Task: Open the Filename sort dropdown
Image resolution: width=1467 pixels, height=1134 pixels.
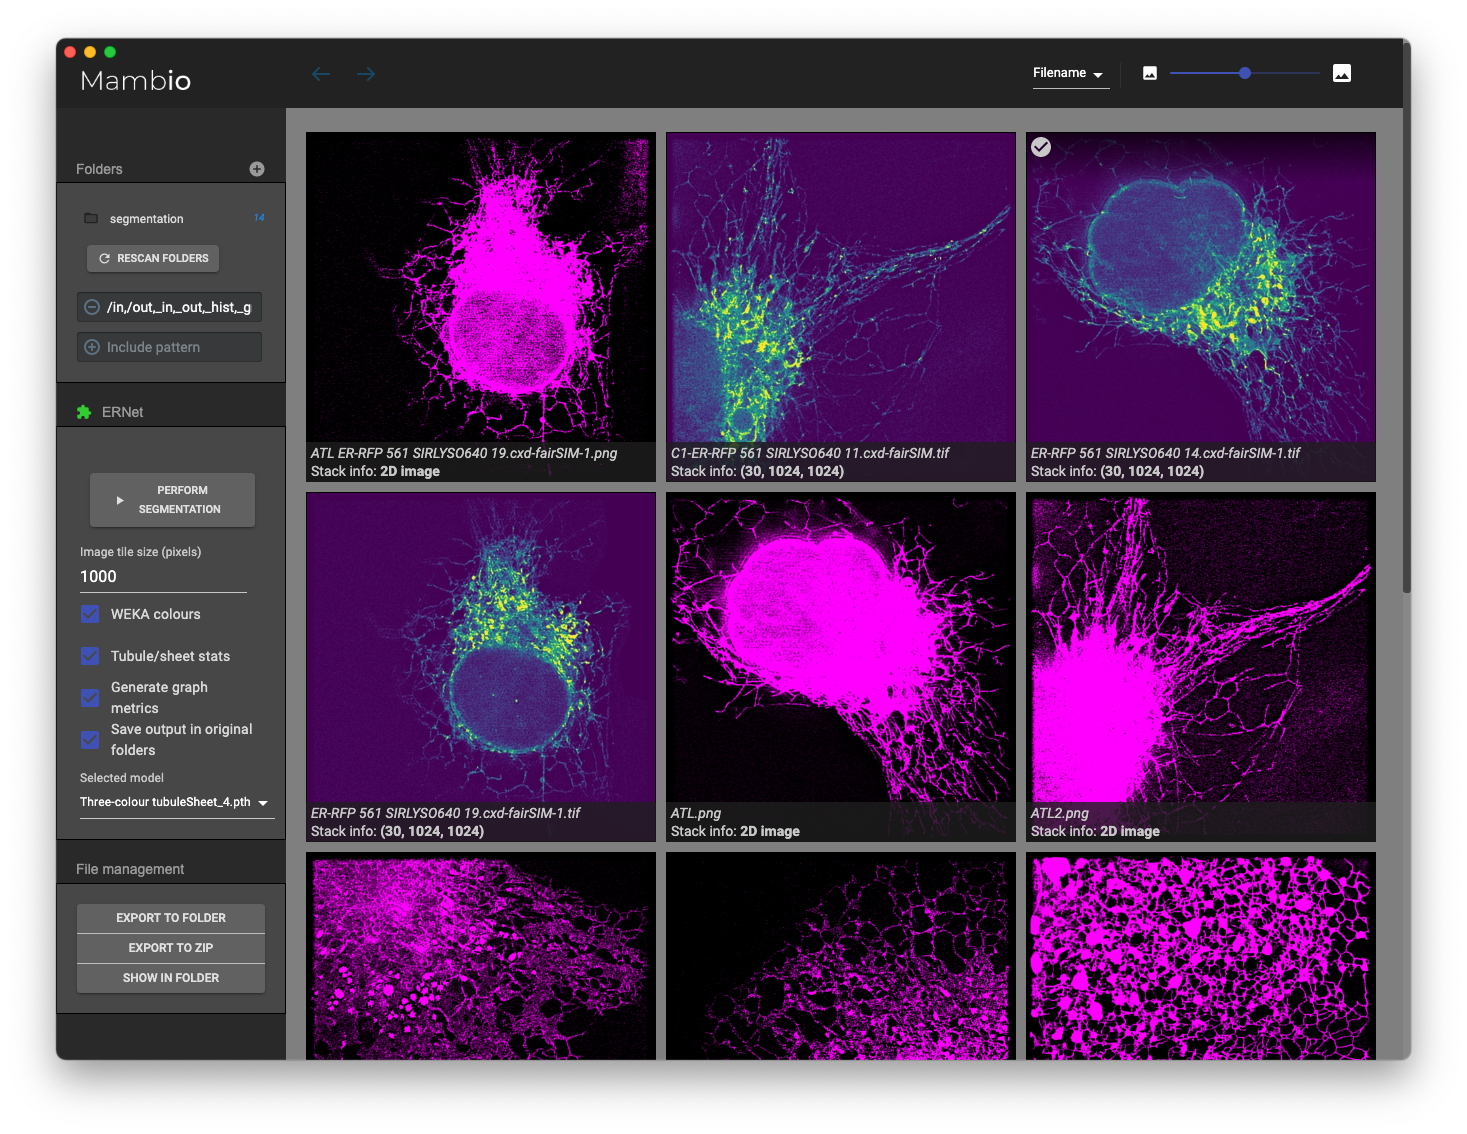Action: click(x=1070, y=74)
